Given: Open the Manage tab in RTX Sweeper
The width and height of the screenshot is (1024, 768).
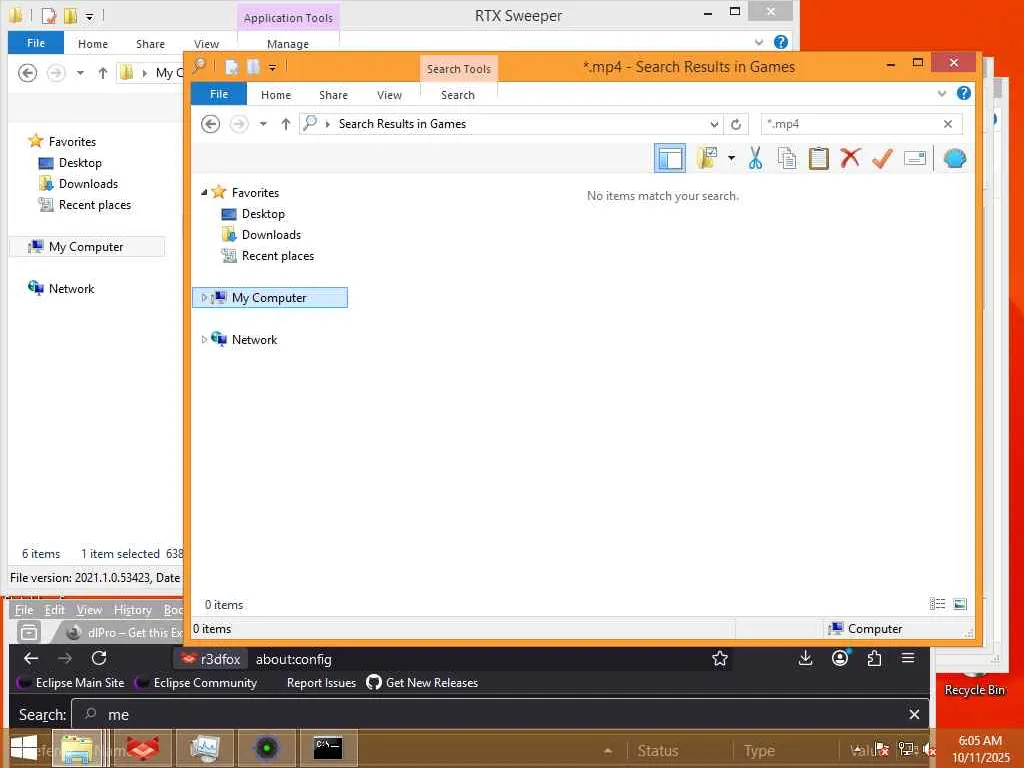Looking at the screenshot, I should click(x=288, y=44).
